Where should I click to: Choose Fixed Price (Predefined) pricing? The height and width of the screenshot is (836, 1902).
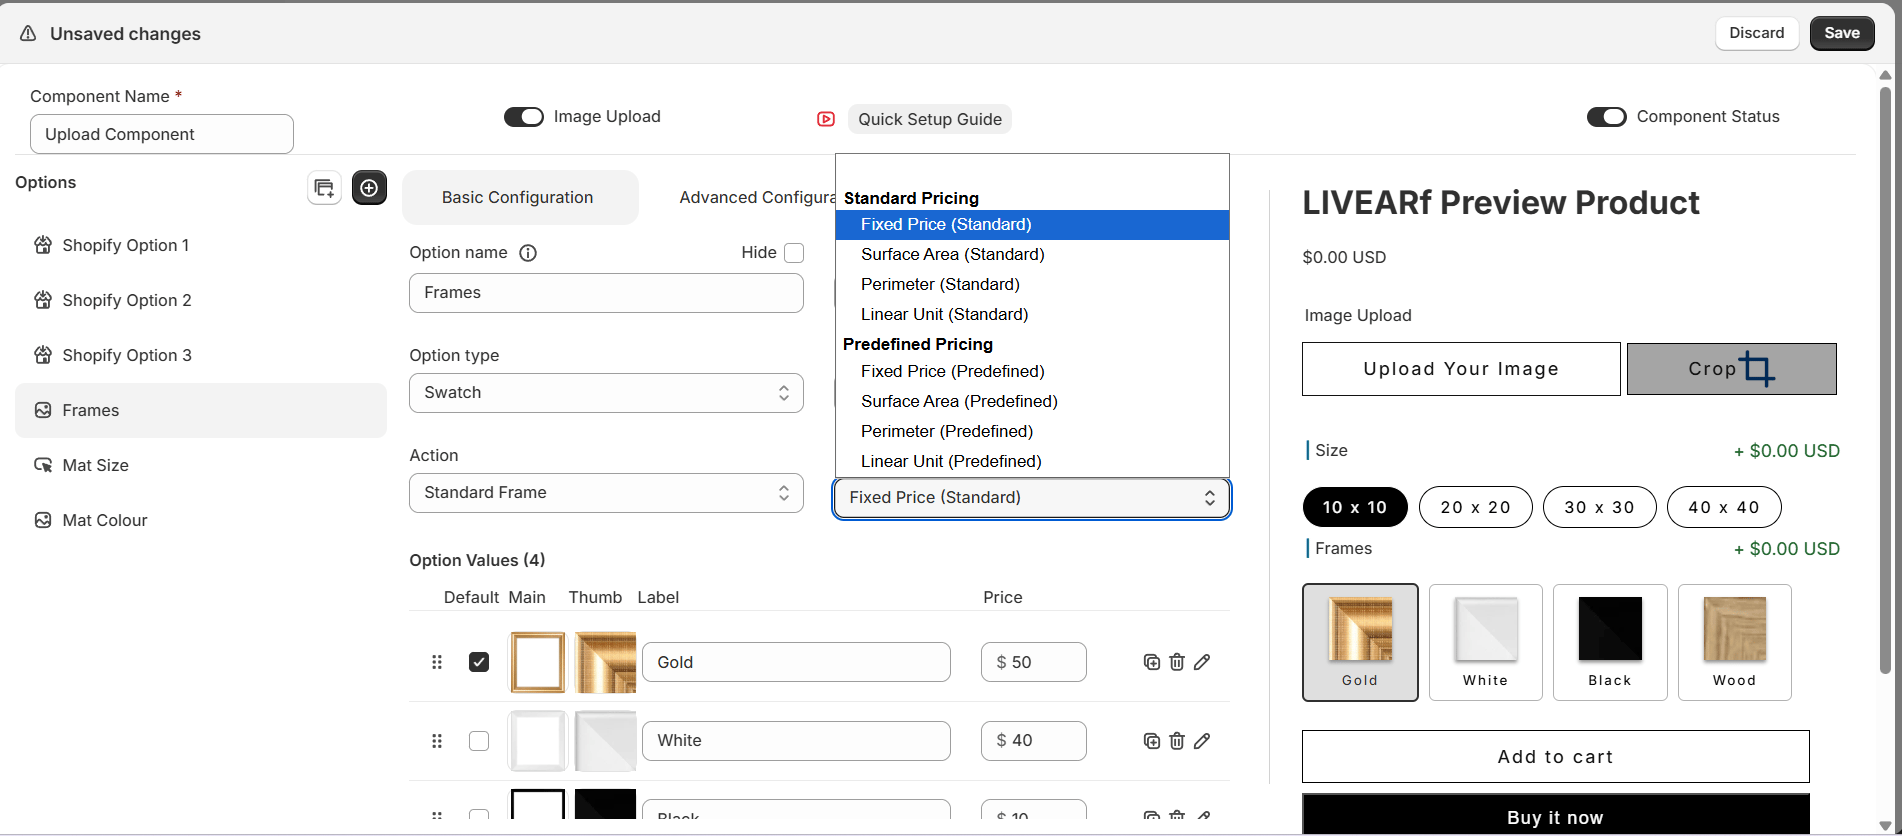pyautogui.click(x=1032, y=371)
